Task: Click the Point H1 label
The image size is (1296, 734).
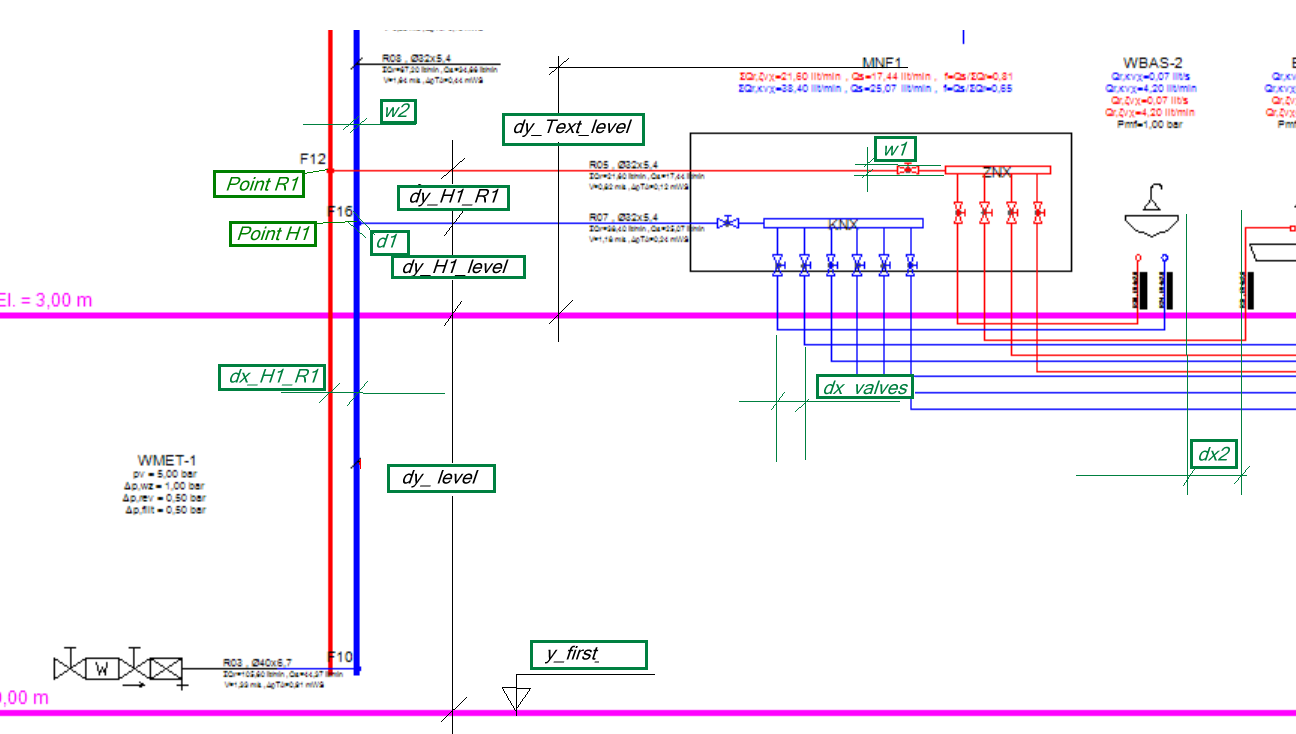Action: [273, 234]
